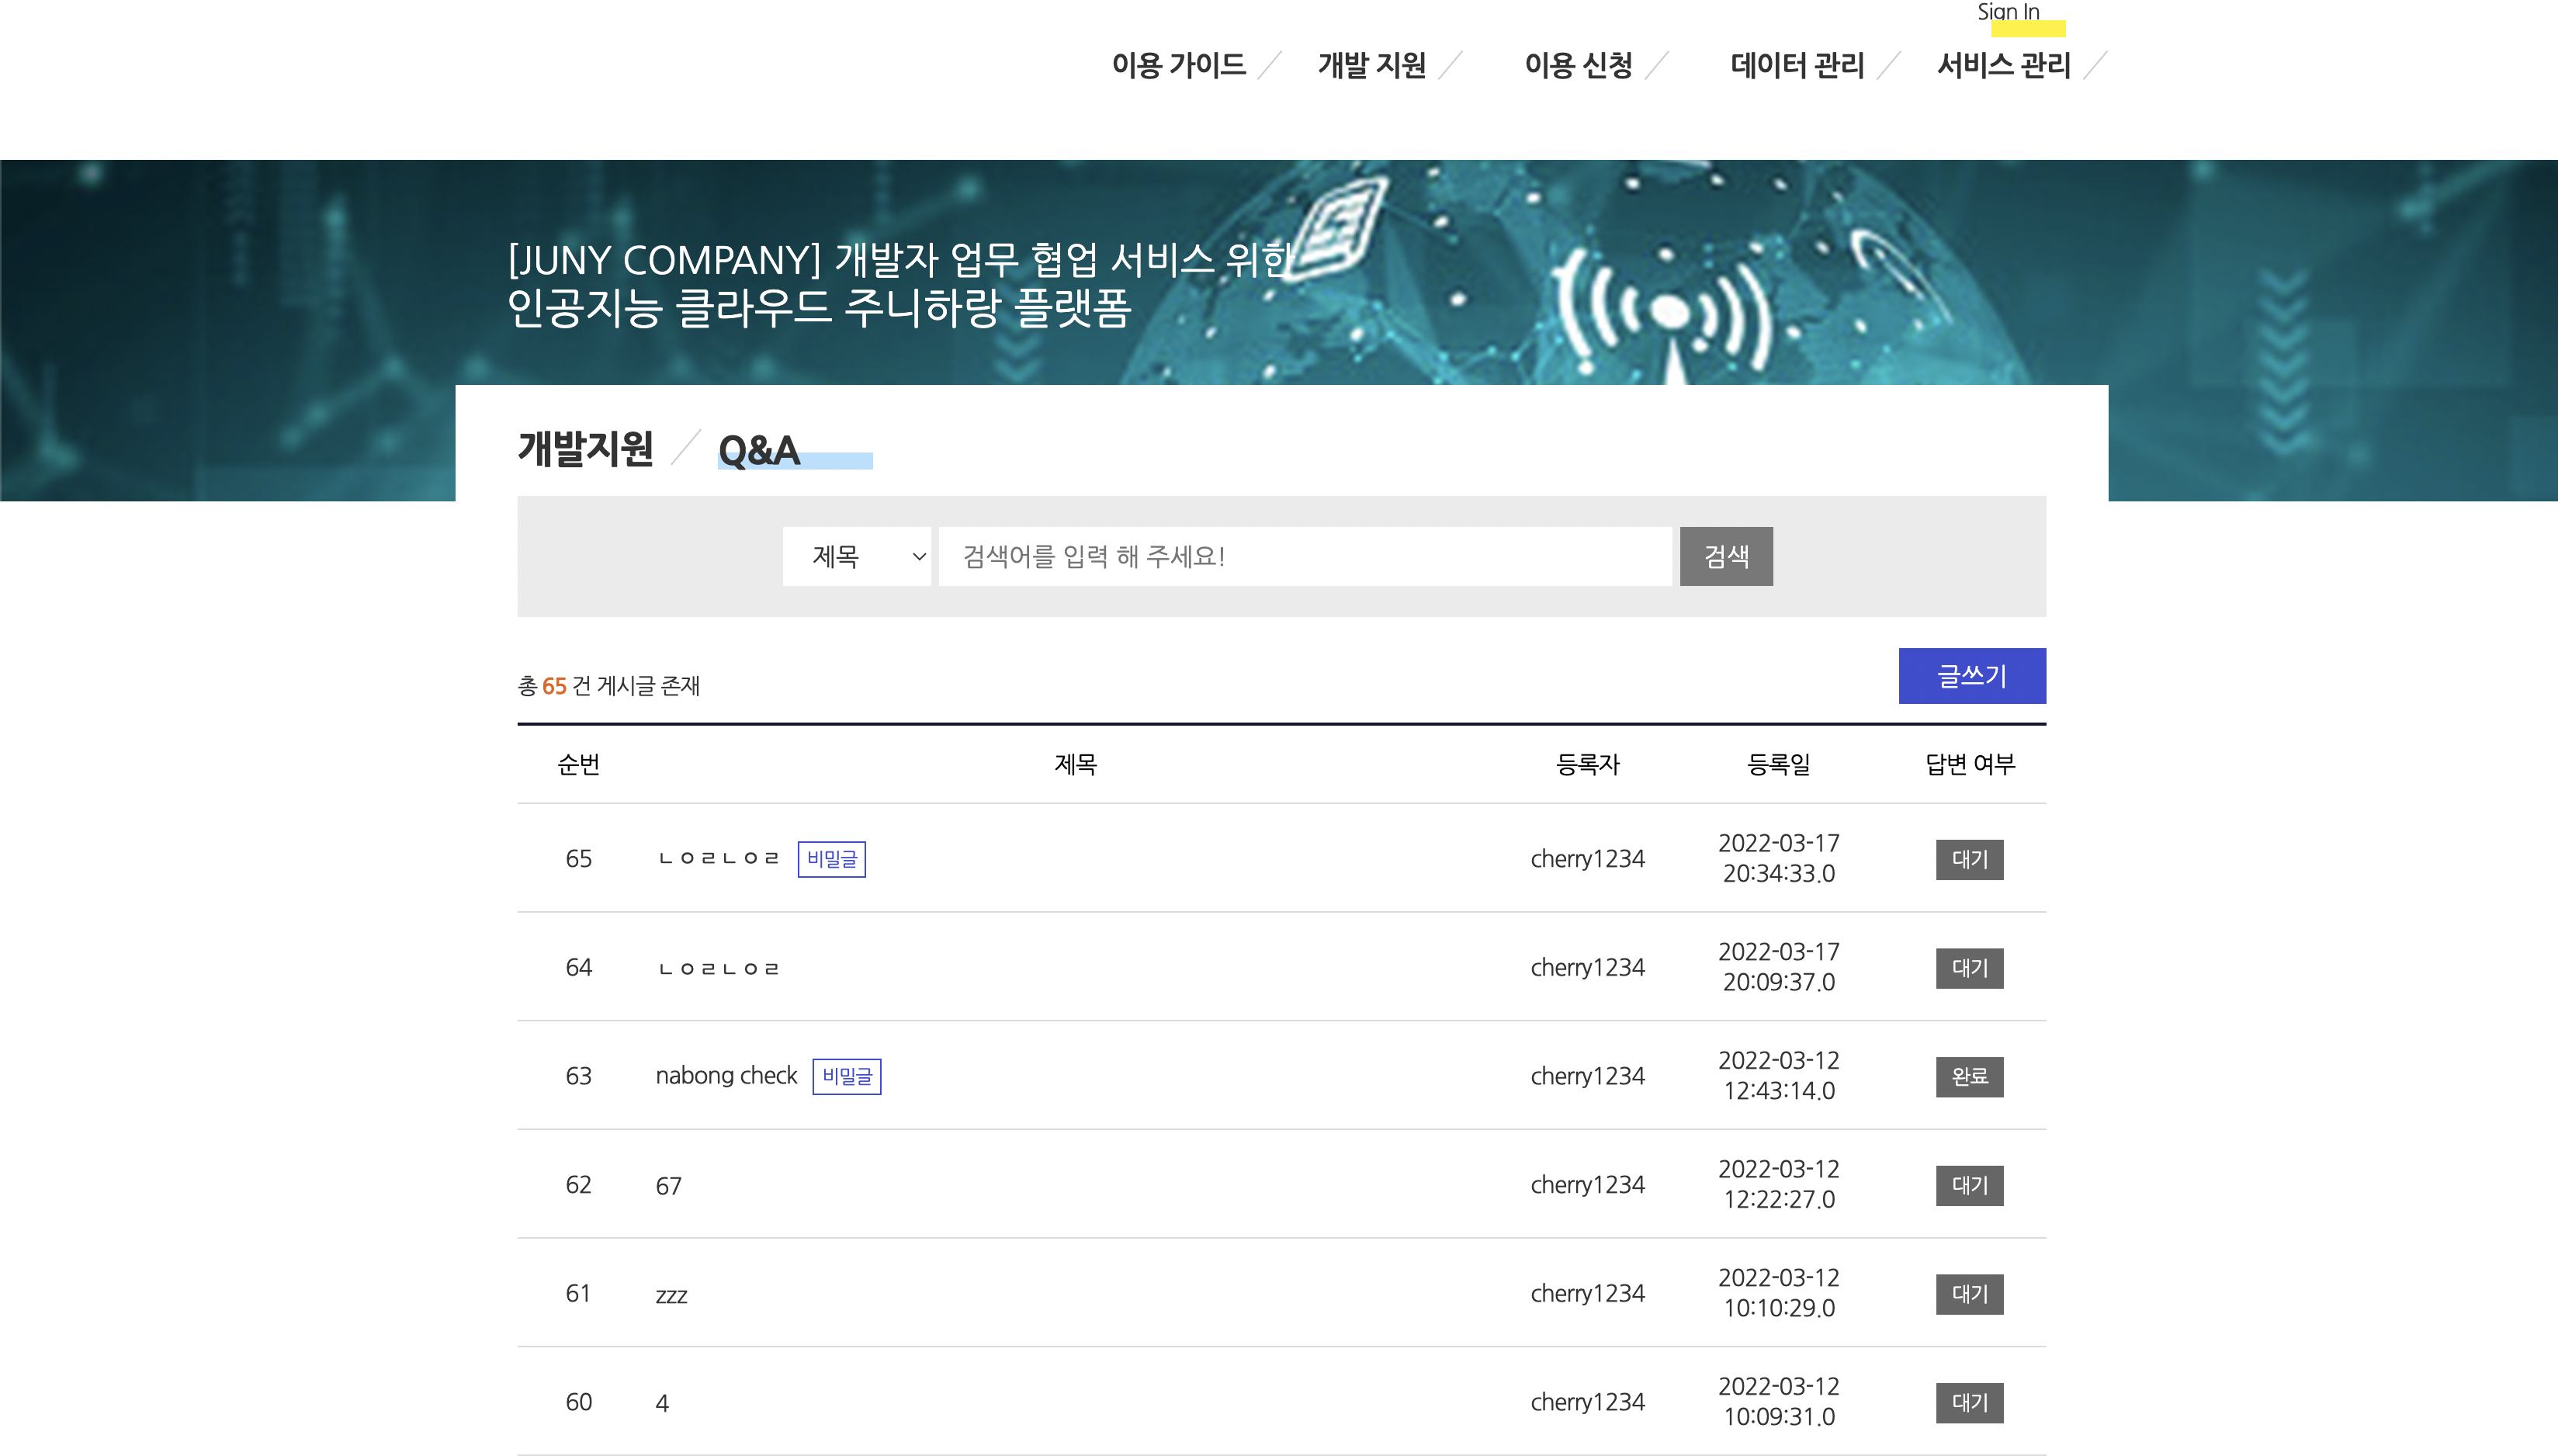Open the 개발 지원 menu
Screen dimensions: 2558x1456
[1371, 66]
